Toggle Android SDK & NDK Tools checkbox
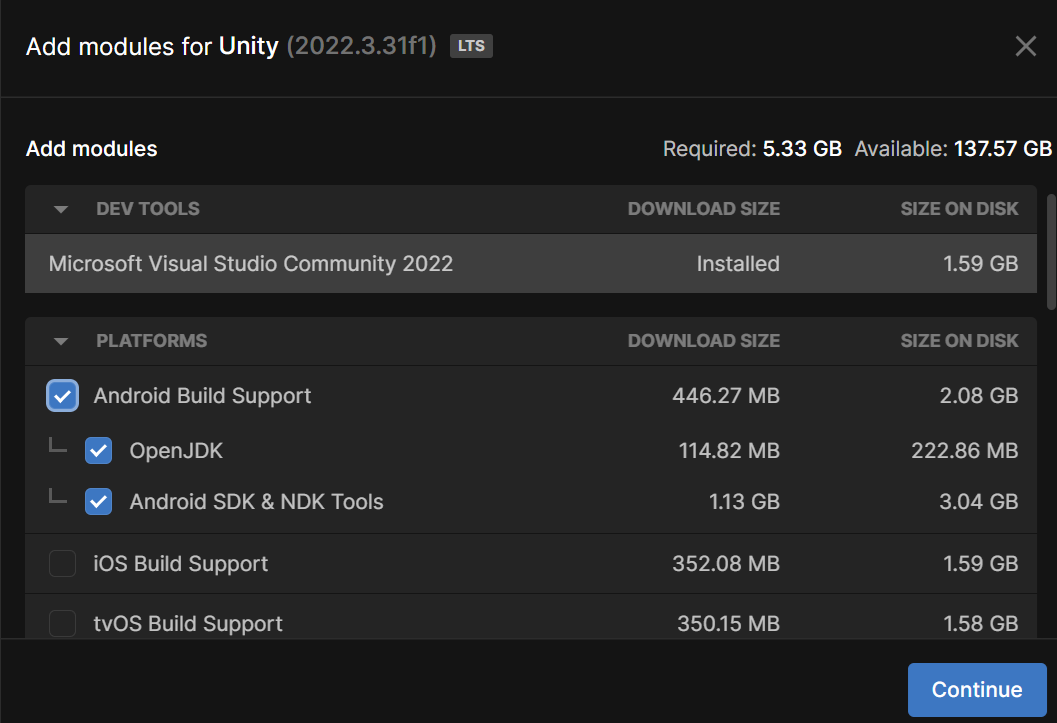 pyautogui.click(x=98, y=501)
